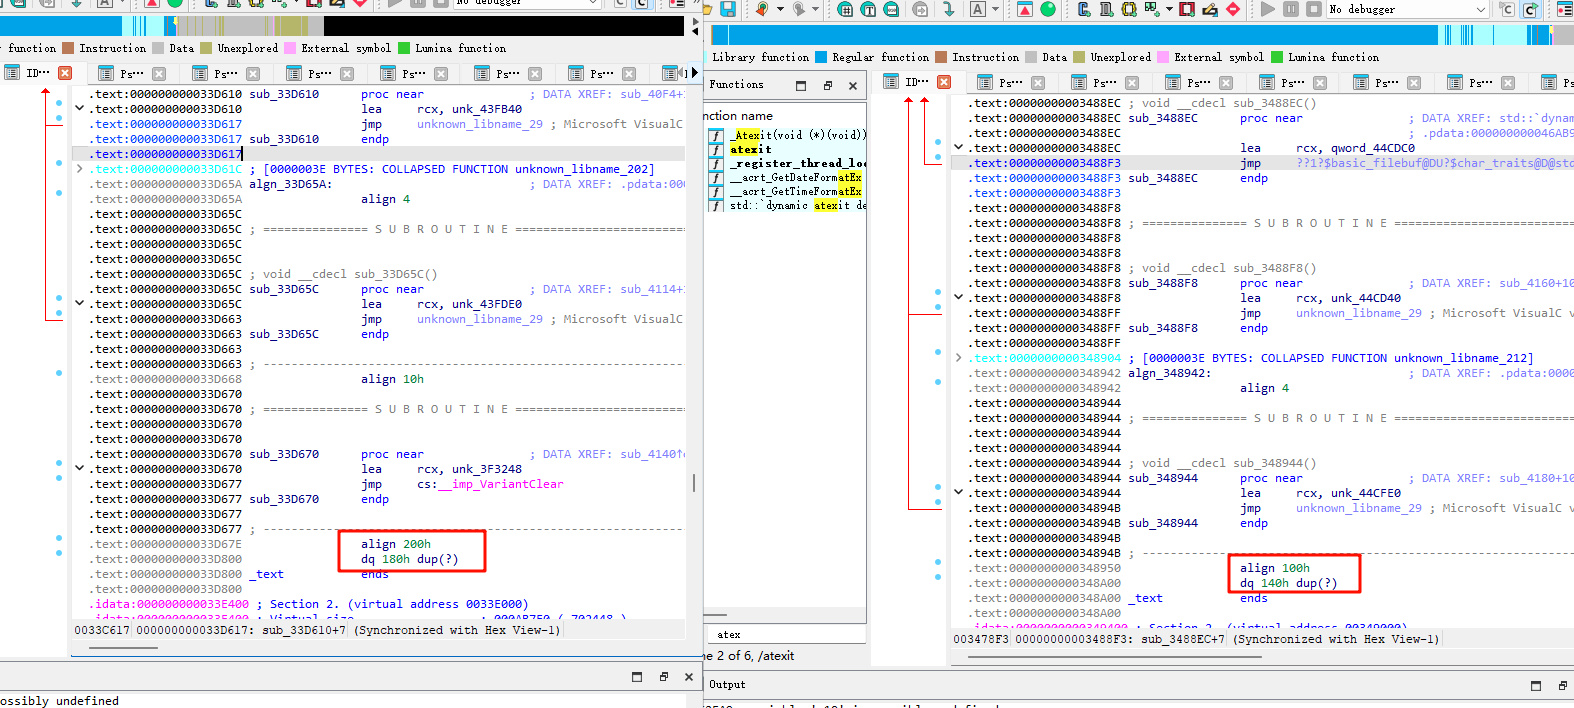The height and width of the screenshot is (708, 1574).
Task: Click the pause process toolbar icon
Action: point(1291,9)
